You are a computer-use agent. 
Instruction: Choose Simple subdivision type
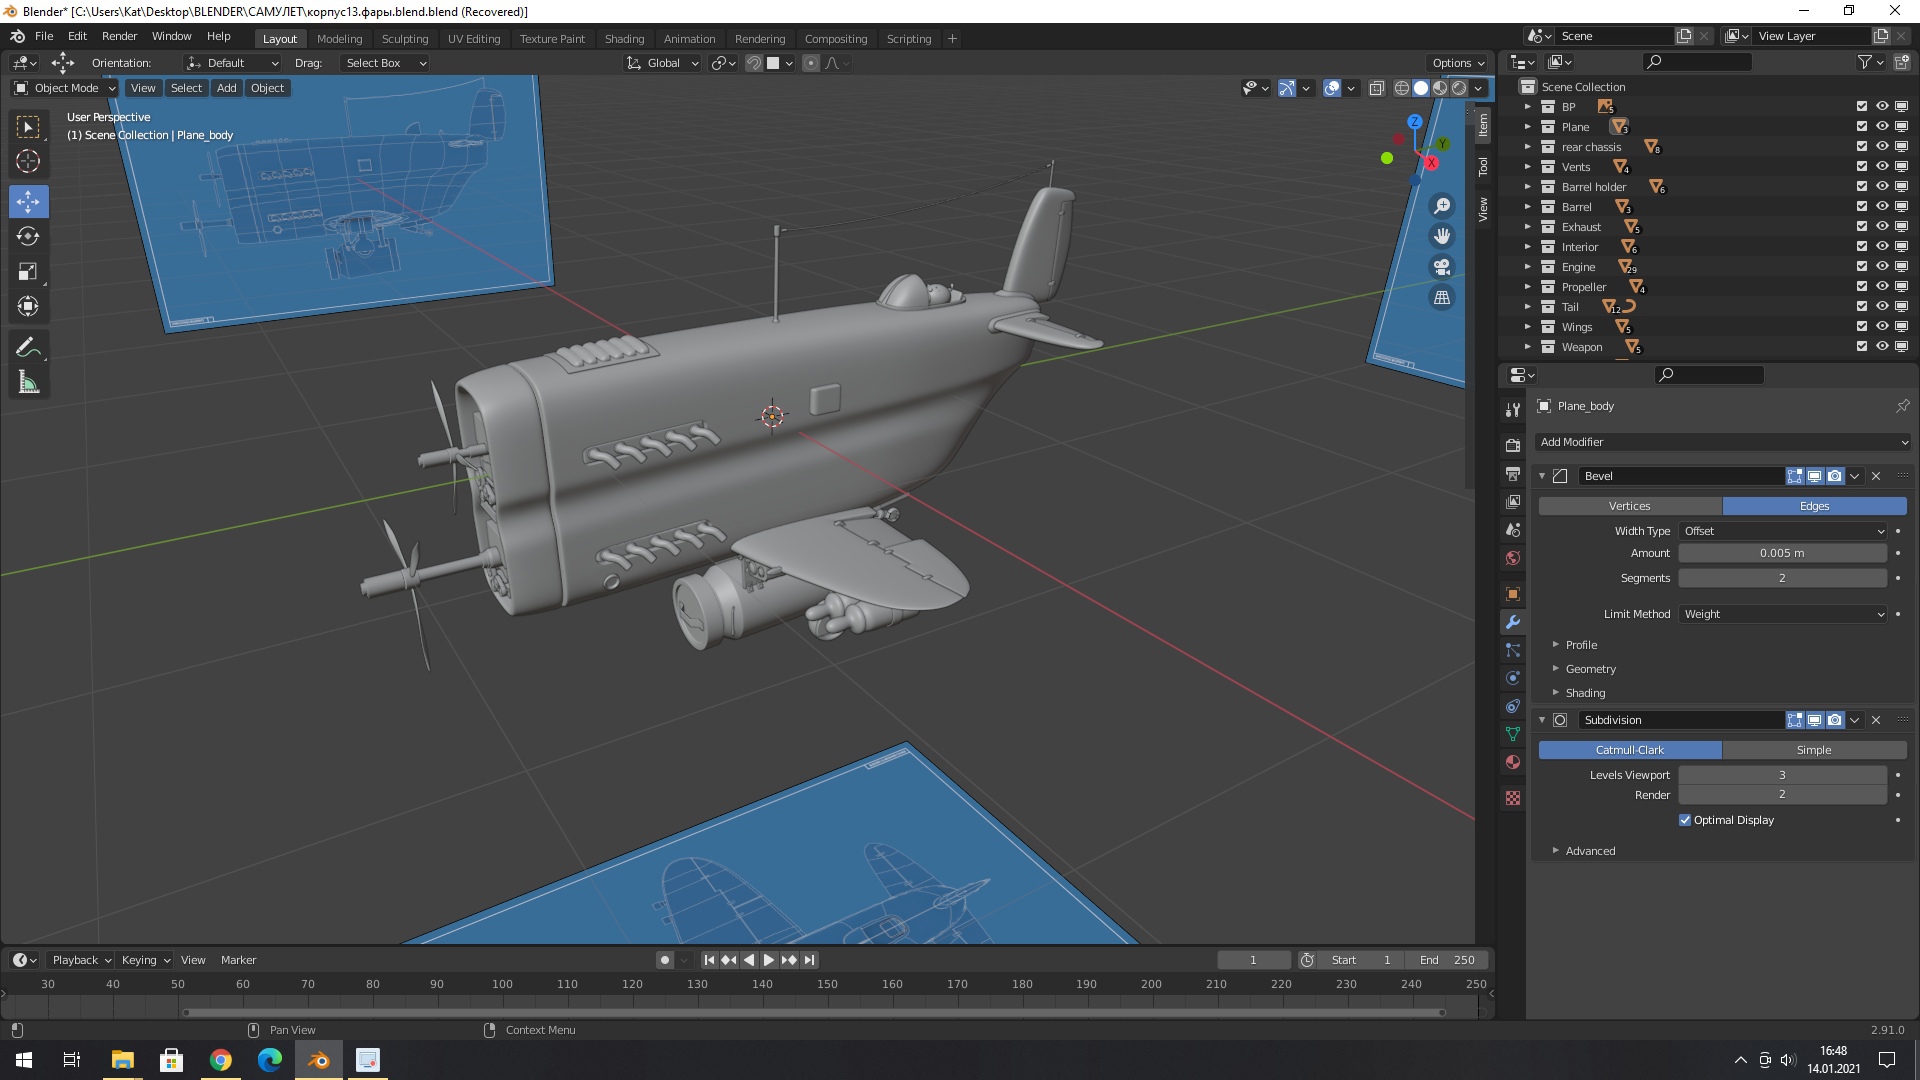(x=1814, y=750)
